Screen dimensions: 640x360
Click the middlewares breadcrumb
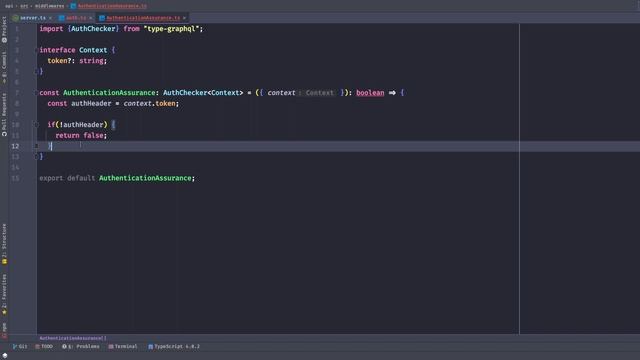[x=49, y=6]
